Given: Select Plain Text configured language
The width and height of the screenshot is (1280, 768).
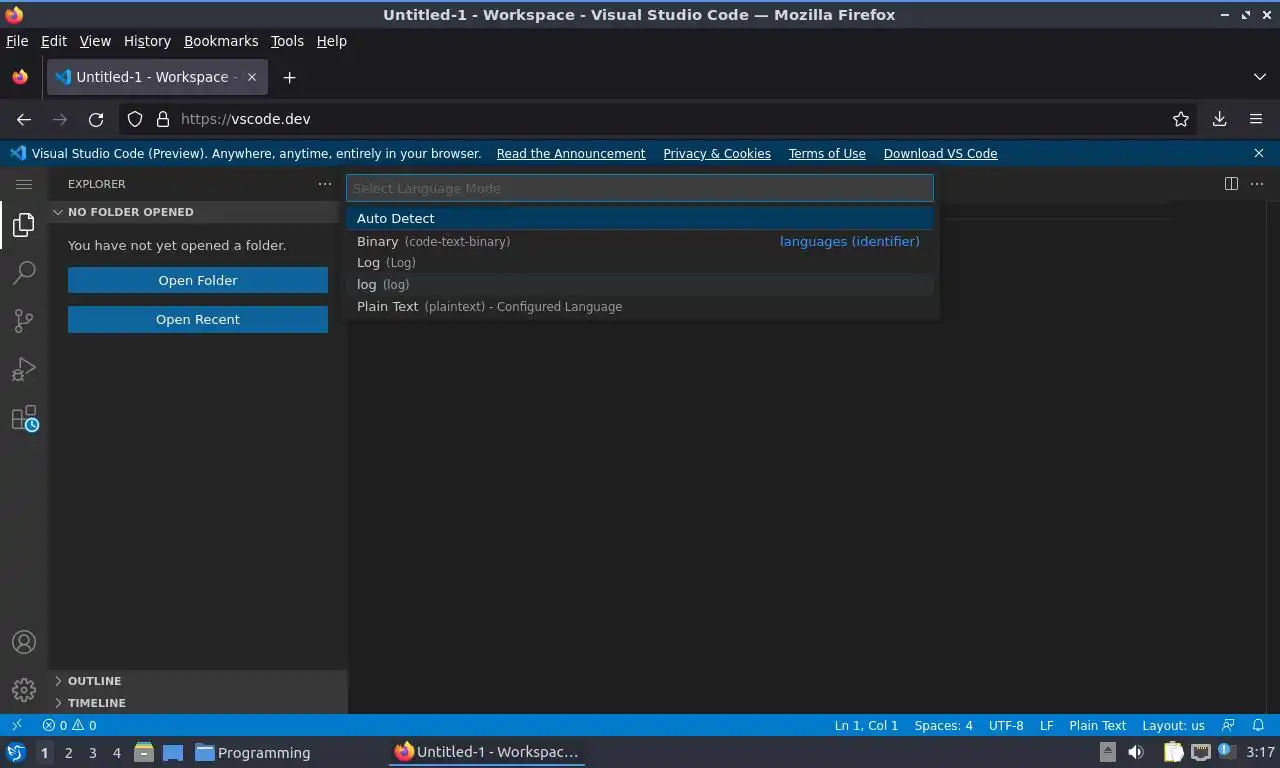Looking at the screenshot, I should coord(640,307).
